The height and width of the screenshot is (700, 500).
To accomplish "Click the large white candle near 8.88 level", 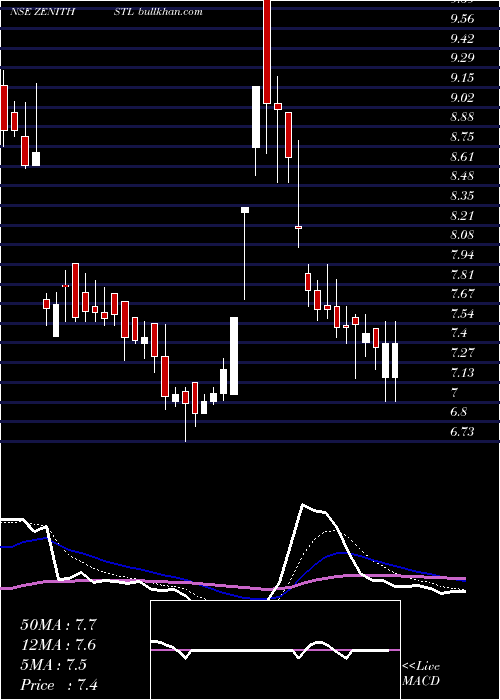I will click(256, 117).
